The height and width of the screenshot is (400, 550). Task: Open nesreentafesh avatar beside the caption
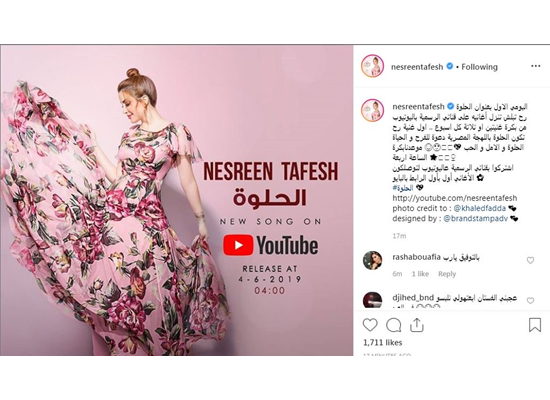click(x=373, y=111)
